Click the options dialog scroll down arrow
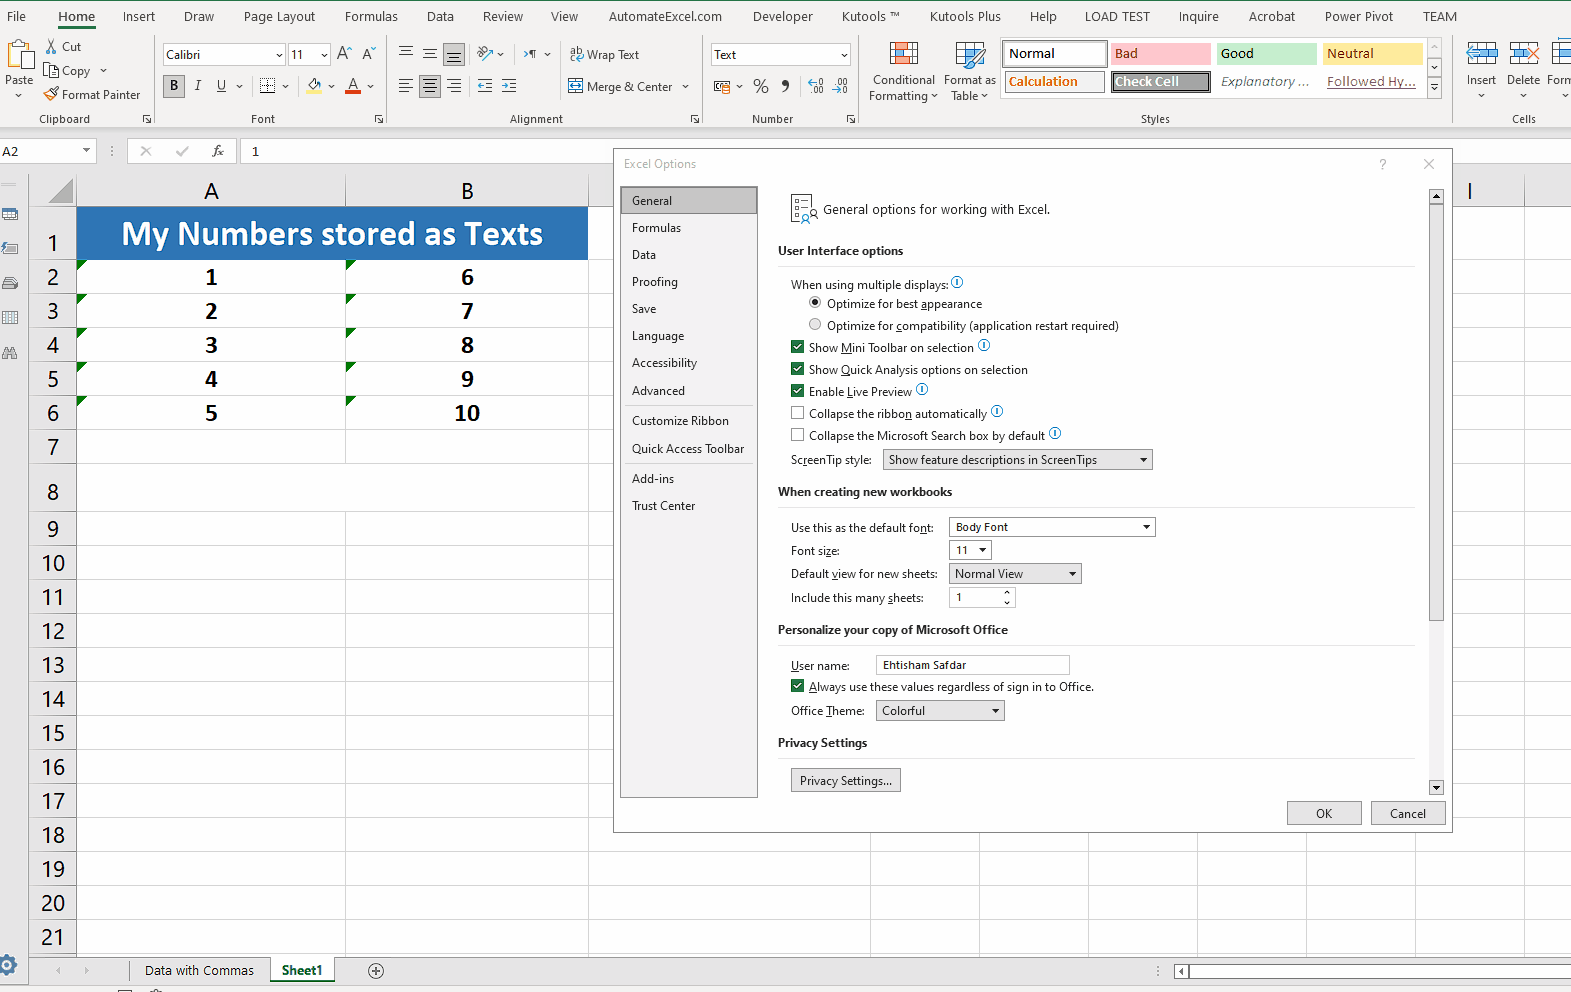Screen dimensions: 1571x992 (x=1436, y=788)
